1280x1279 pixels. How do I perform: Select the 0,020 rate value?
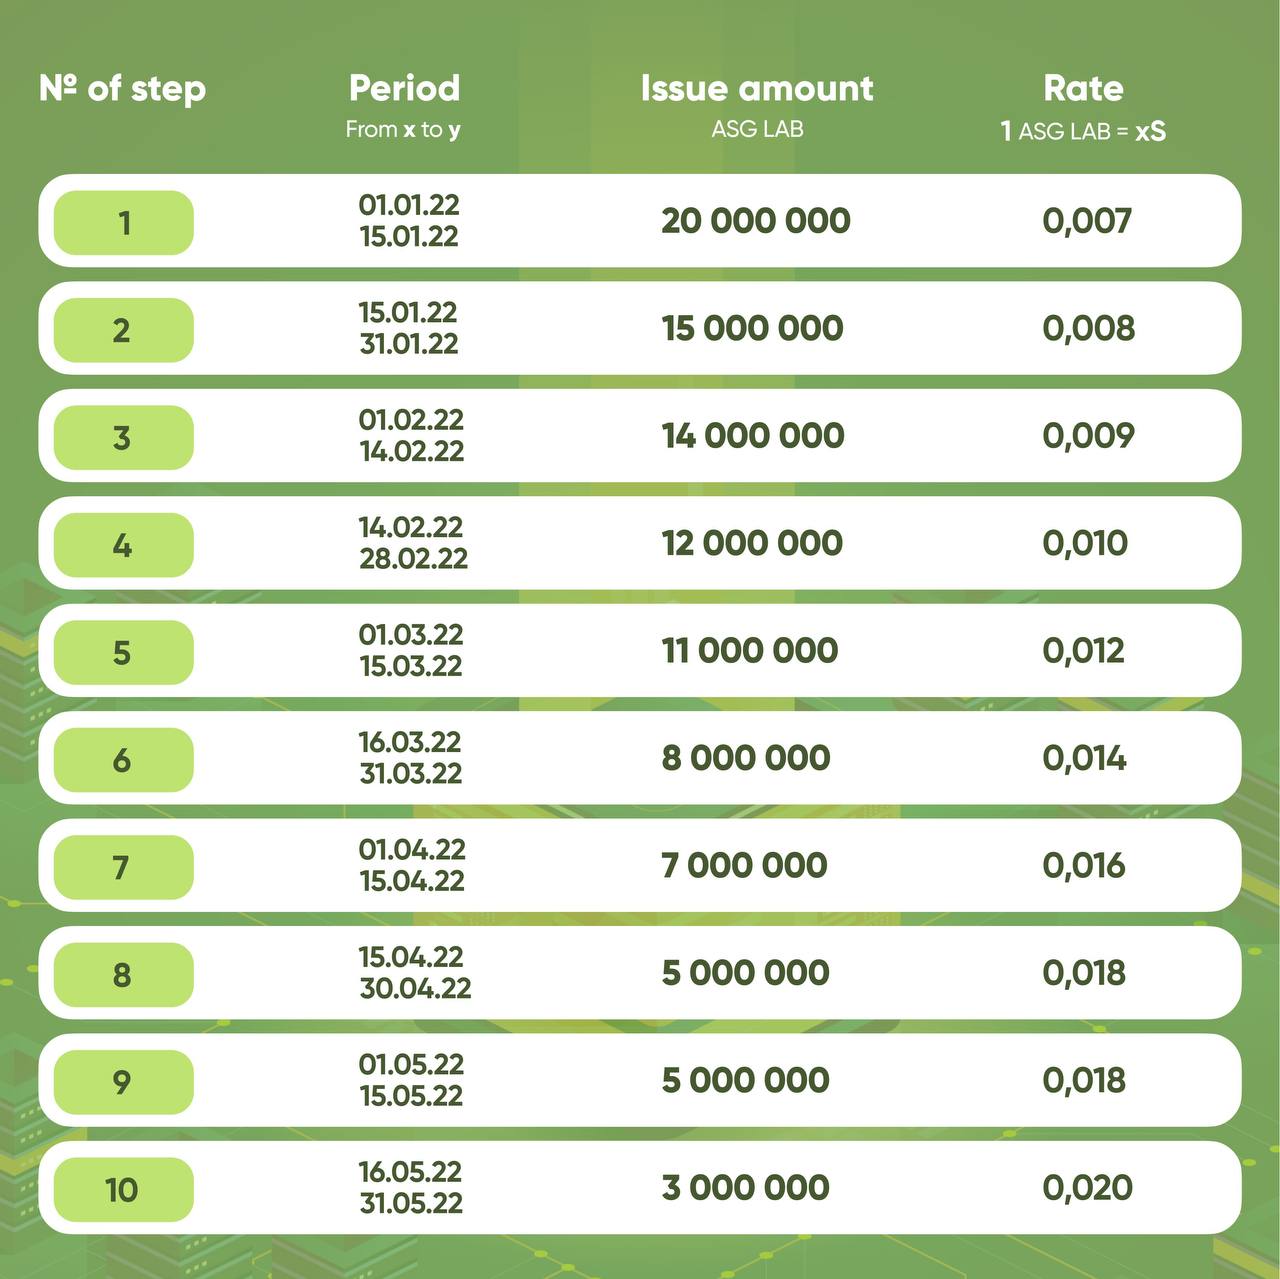click(x=1087, y=1187)
